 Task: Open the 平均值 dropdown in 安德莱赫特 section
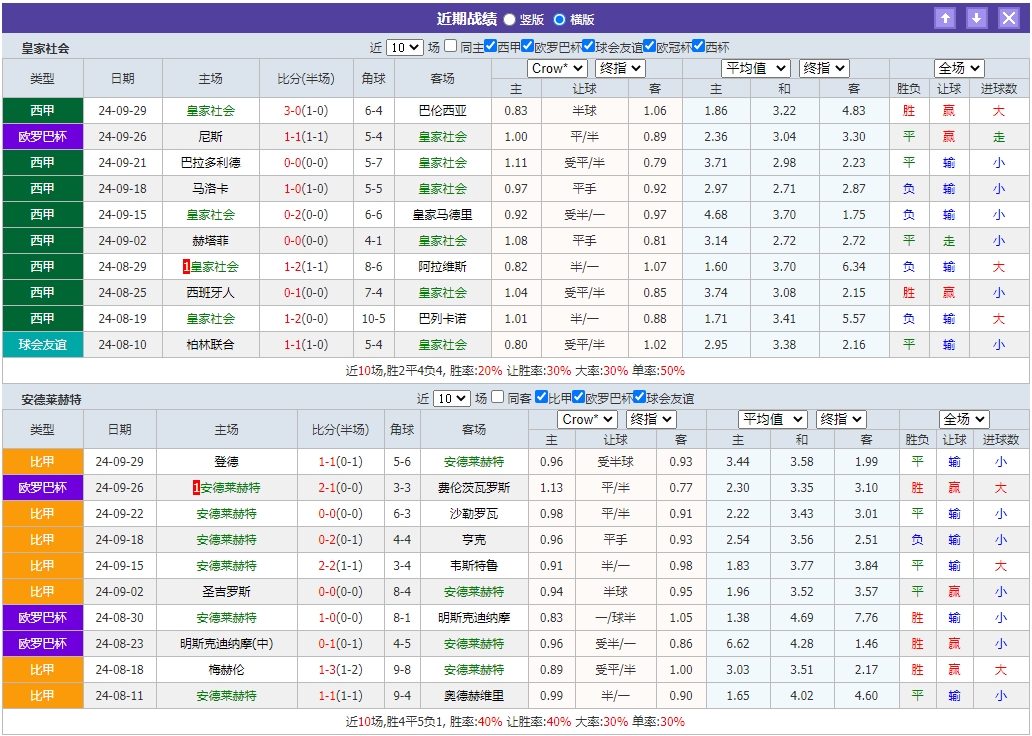[x=772, y=419]
